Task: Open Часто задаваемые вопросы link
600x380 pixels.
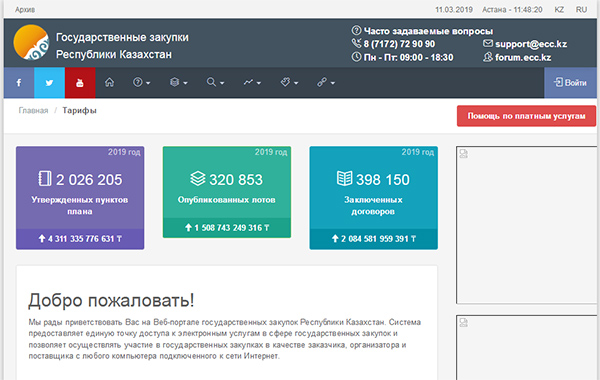Action: pos(428,31)
